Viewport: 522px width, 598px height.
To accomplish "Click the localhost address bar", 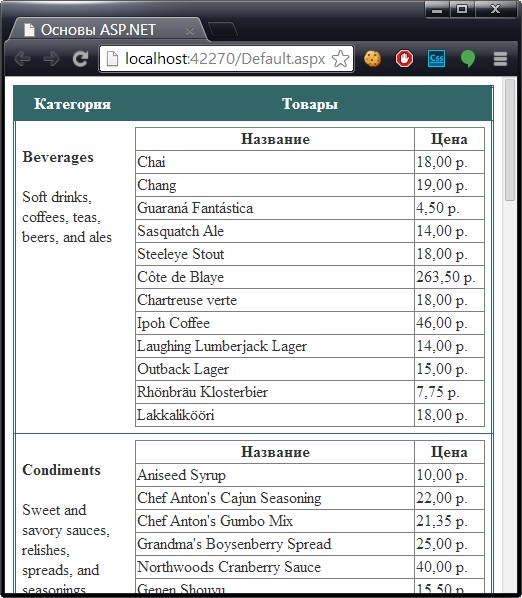I will coord(225,59).
